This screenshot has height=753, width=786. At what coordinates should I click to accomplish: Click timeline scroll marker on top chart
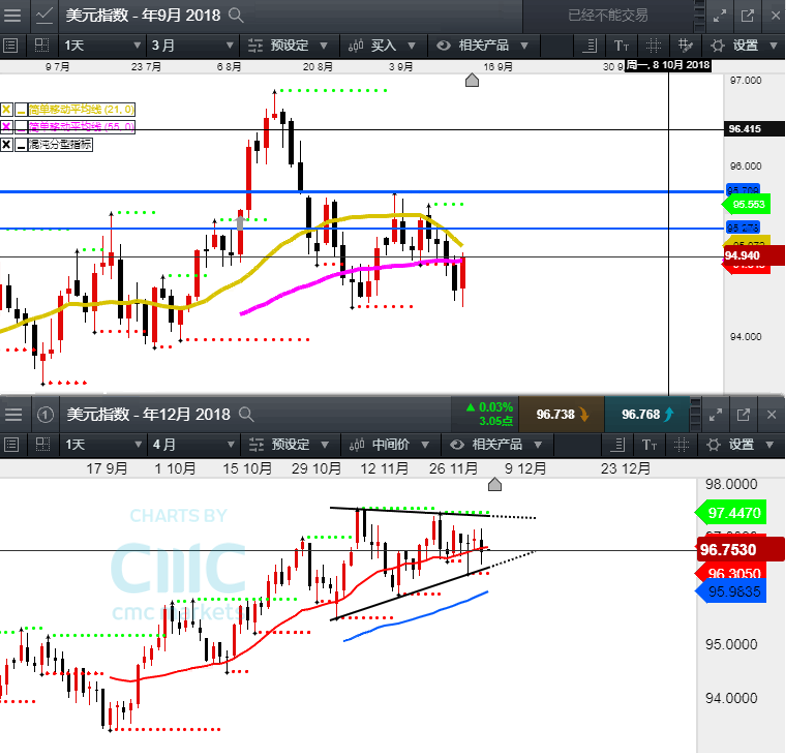472,80
